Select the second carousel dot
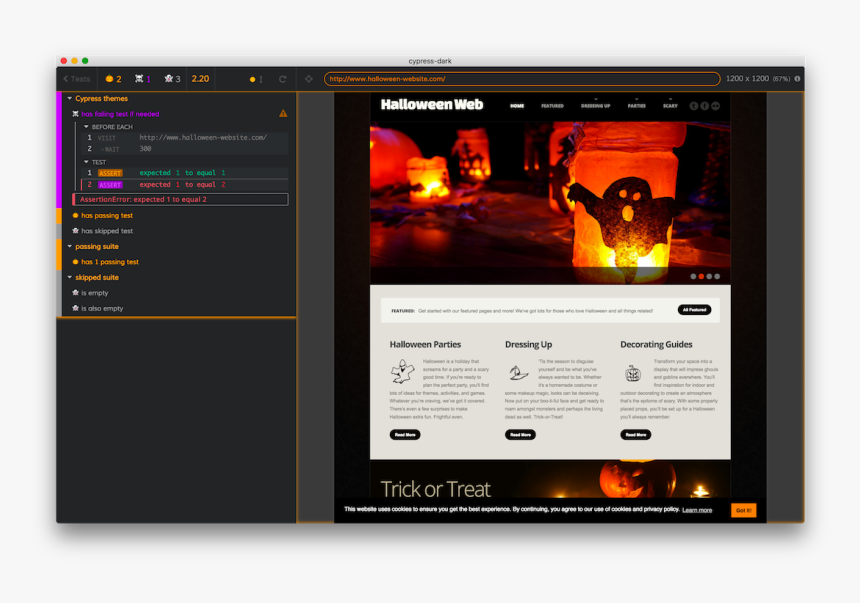 click(701, 276)
